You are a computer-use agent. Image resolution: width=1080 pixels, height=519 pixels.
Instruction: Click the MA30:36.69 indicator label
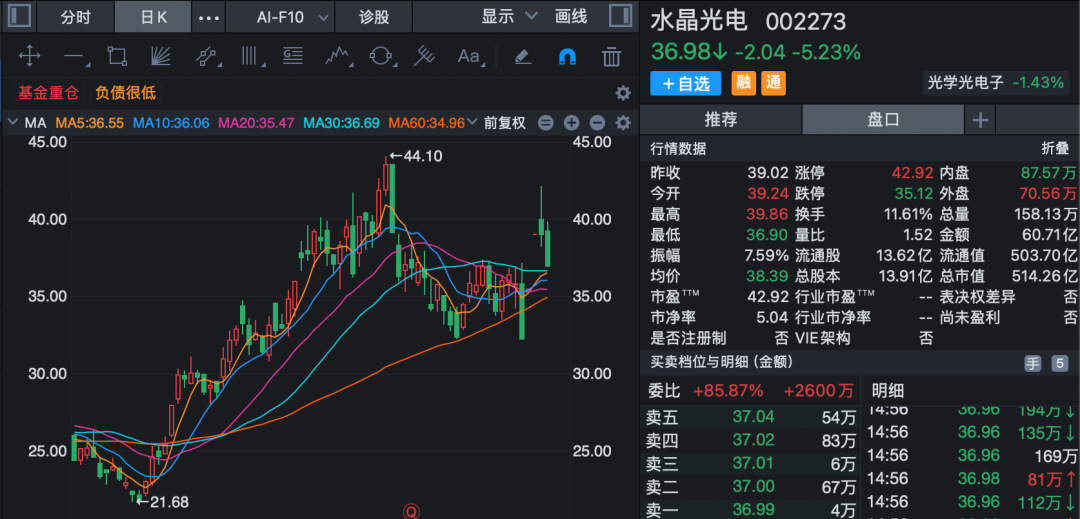pos(342,123)
